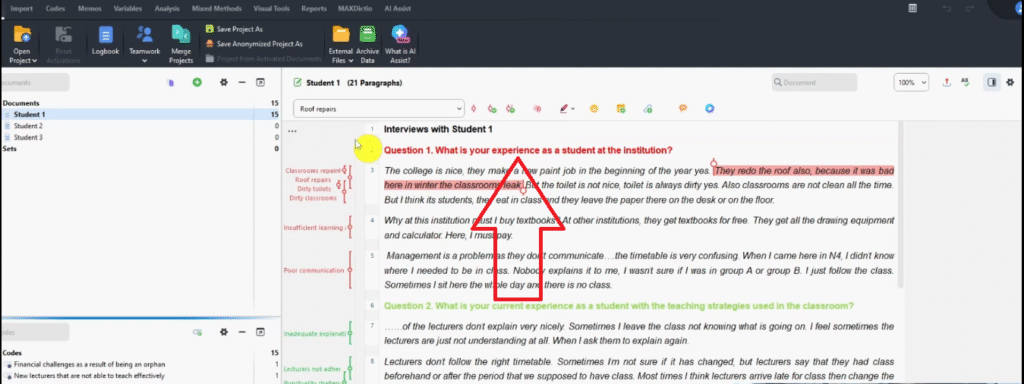Select Student 2 document in tree

point(28,126)
